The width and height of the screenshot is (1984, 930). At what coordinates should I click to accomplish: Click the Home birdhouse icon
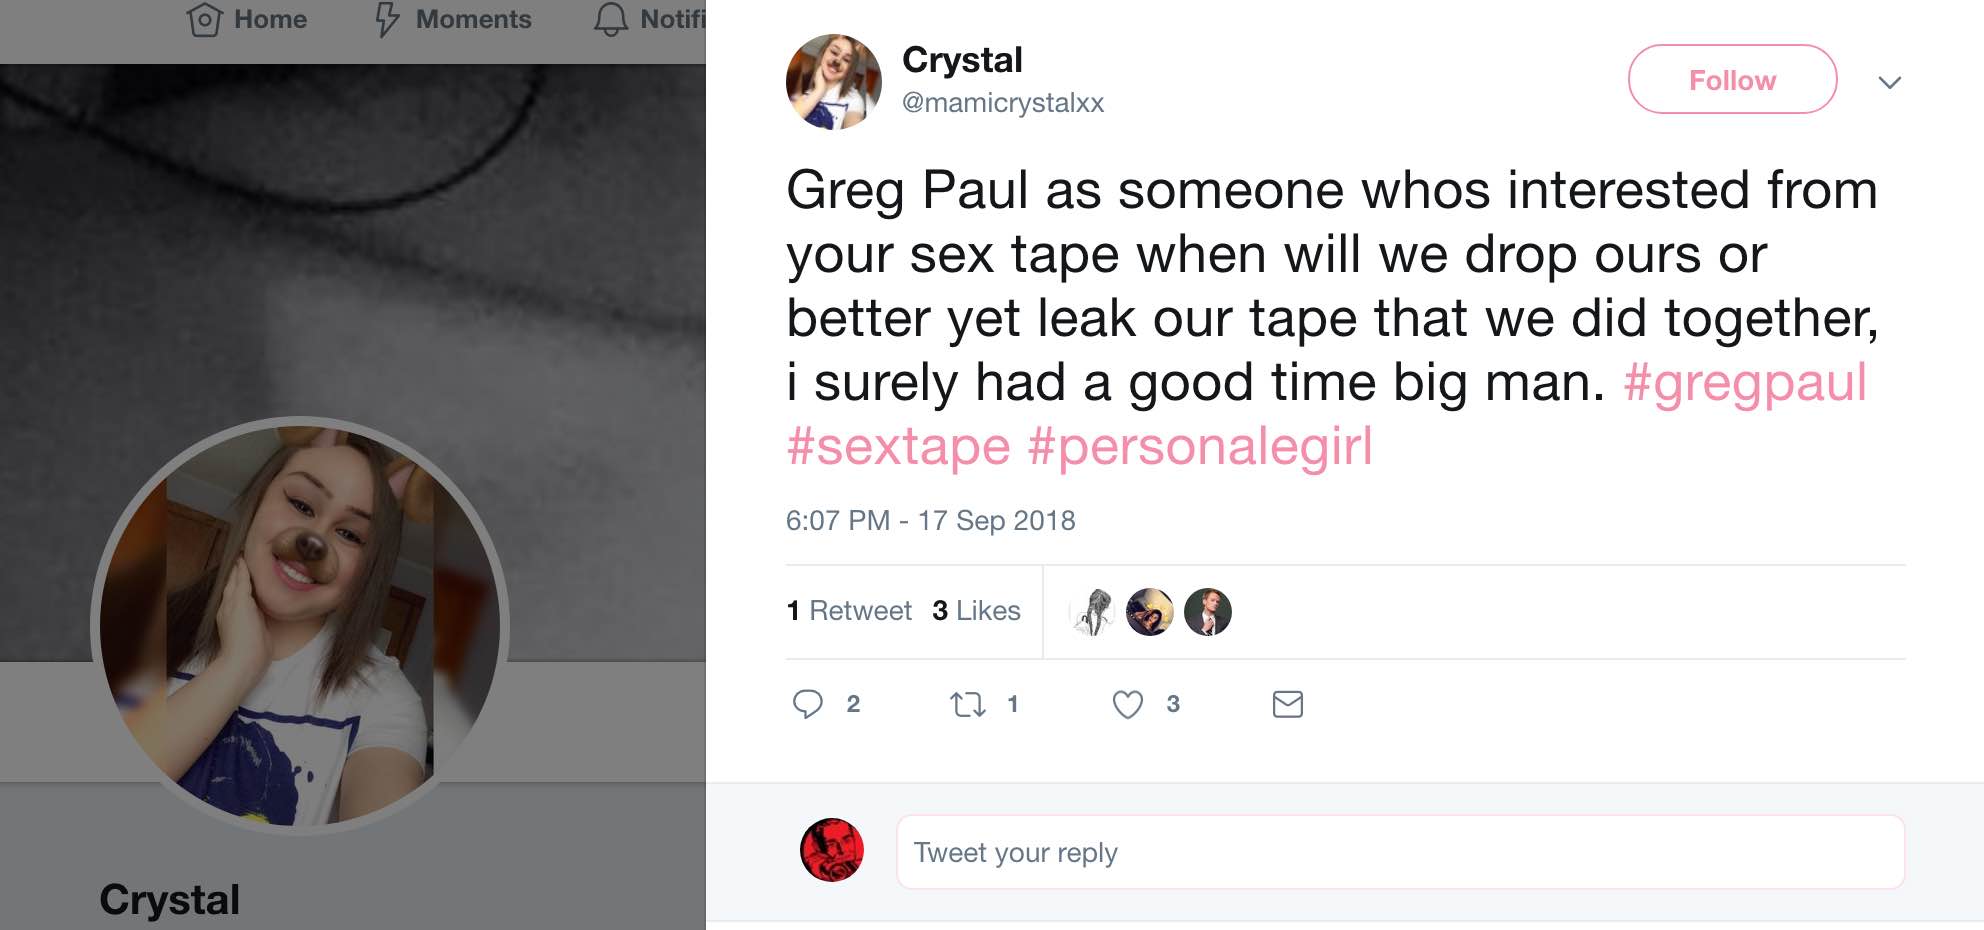click(204, 20)
